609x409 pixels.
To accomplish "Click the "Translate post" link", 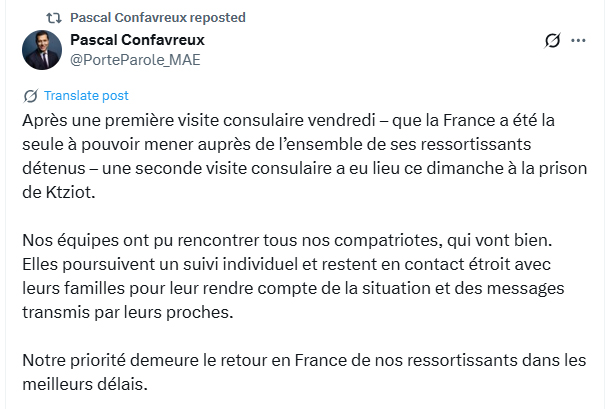I will (87, 96).
